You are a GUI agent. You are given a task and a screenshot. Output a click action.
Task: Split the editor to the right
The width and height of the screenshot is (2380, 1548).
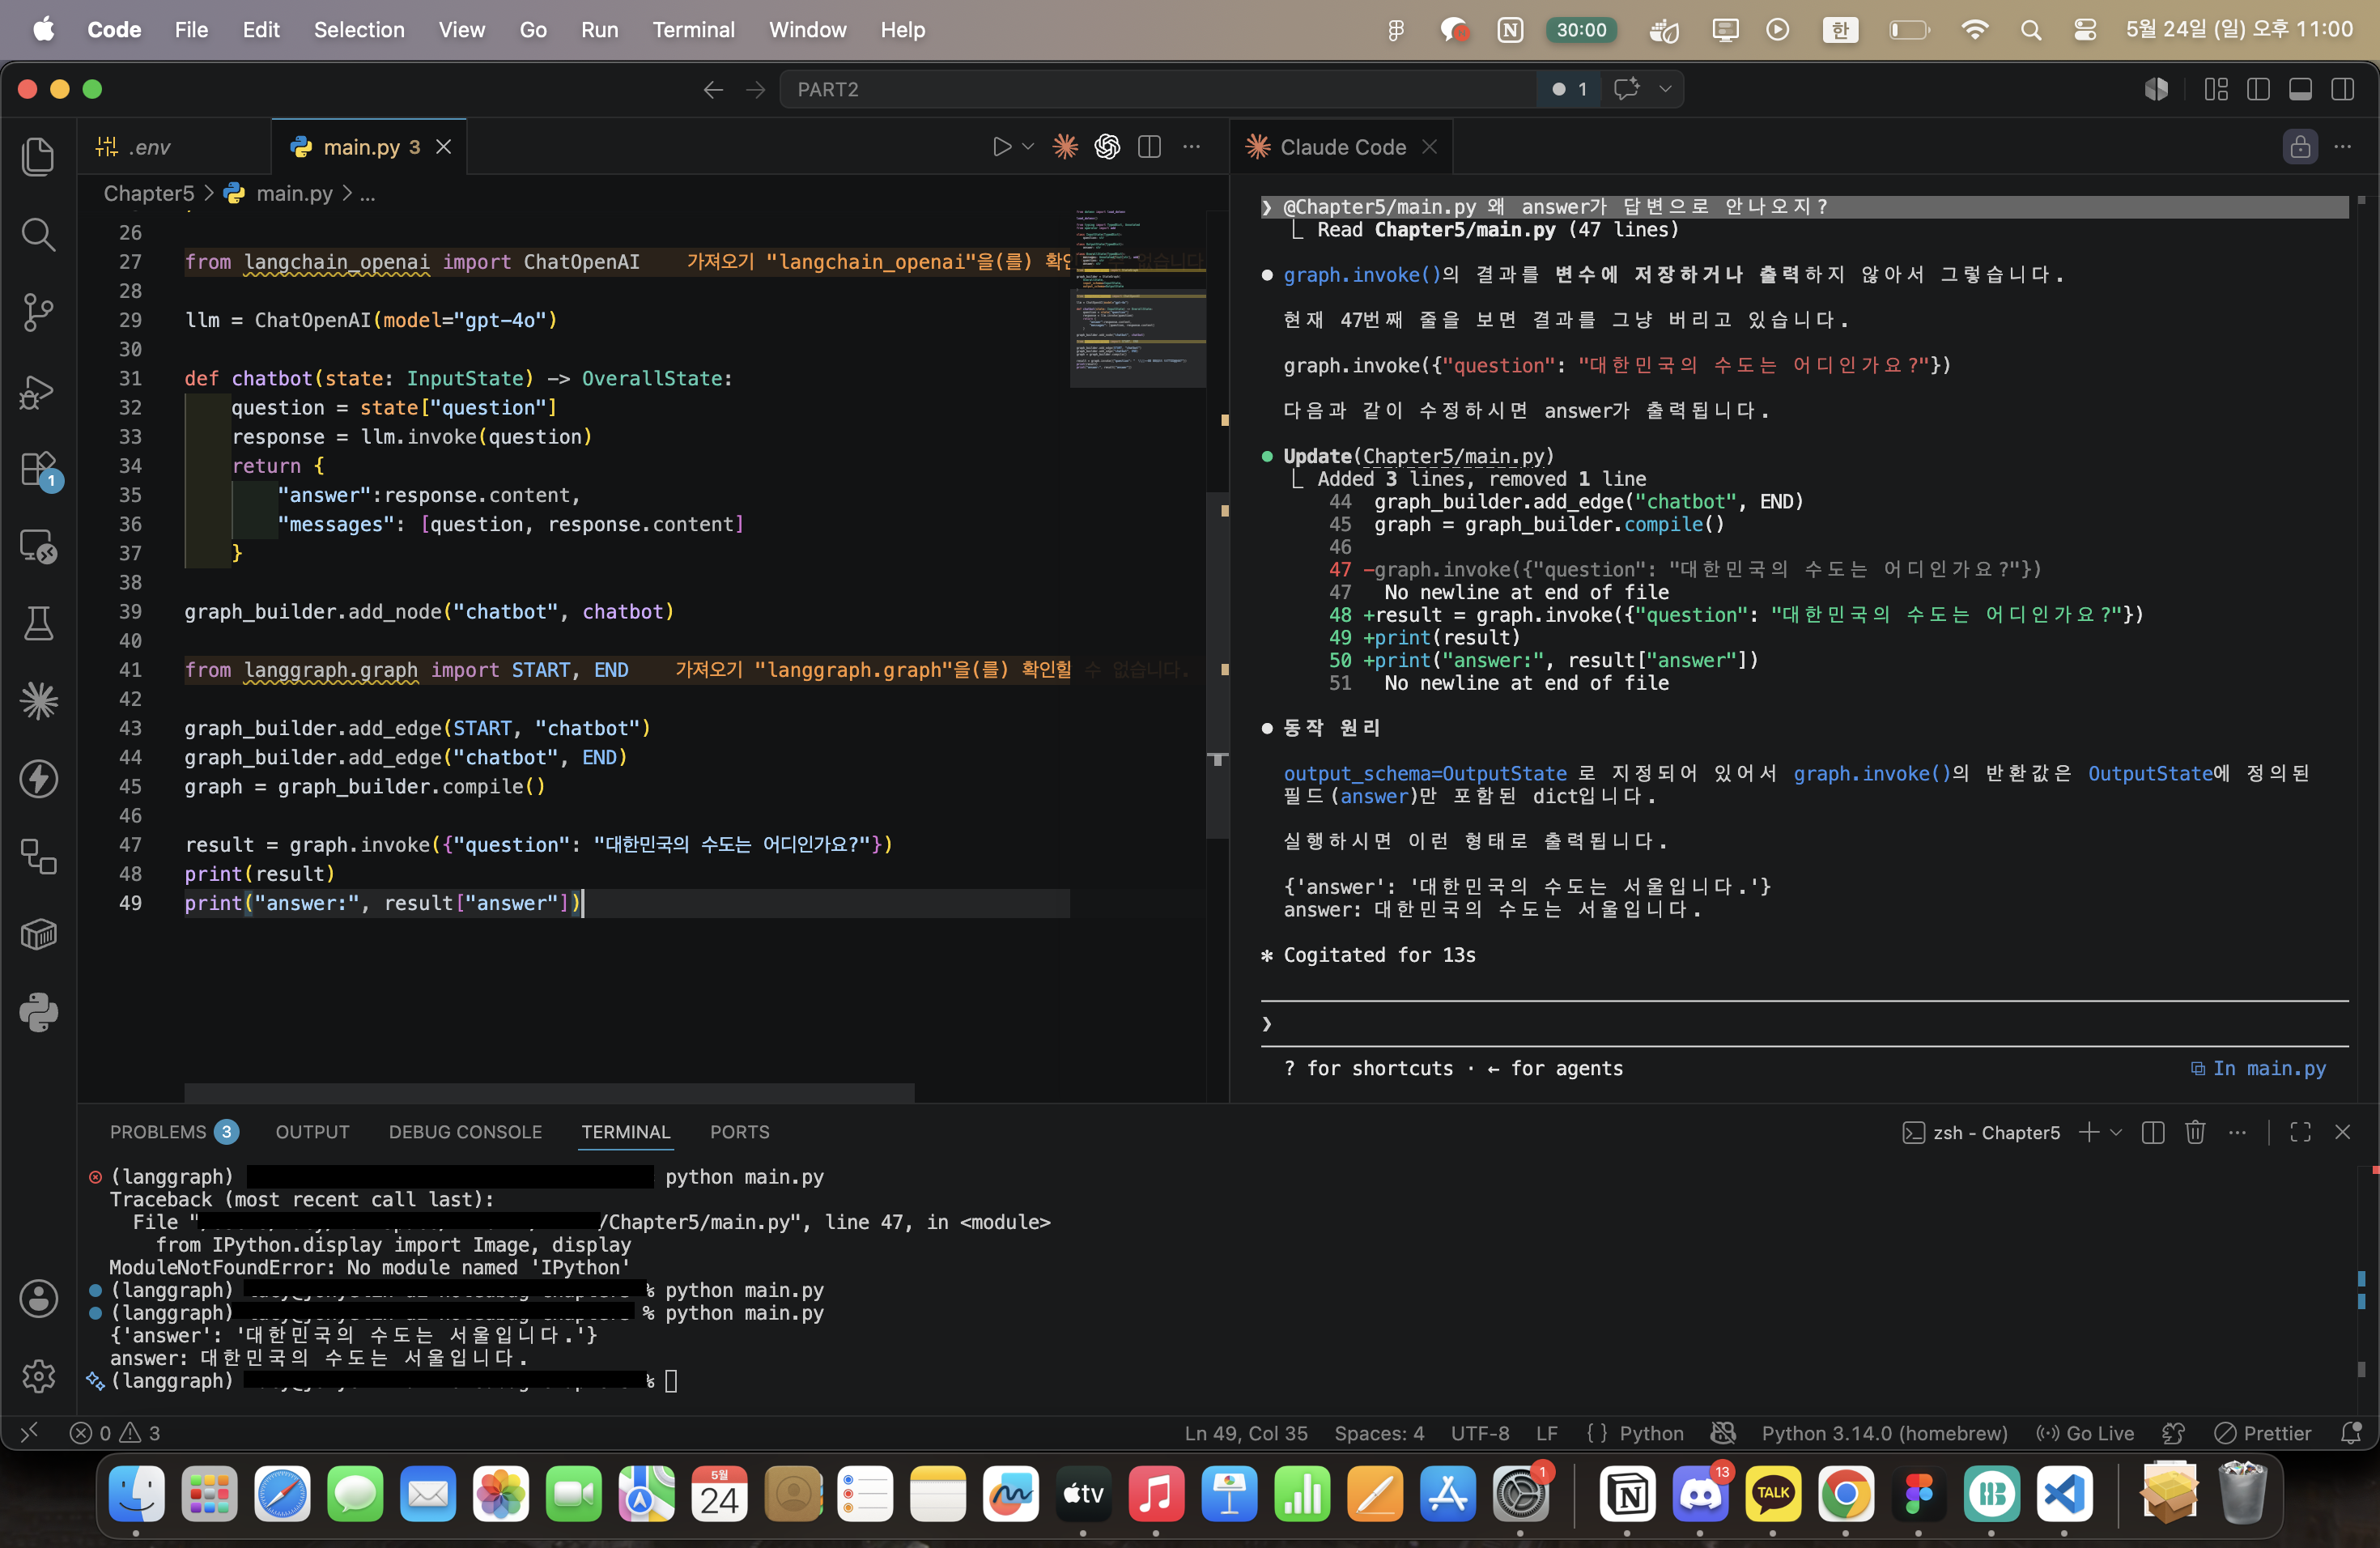coord(1149,147)
